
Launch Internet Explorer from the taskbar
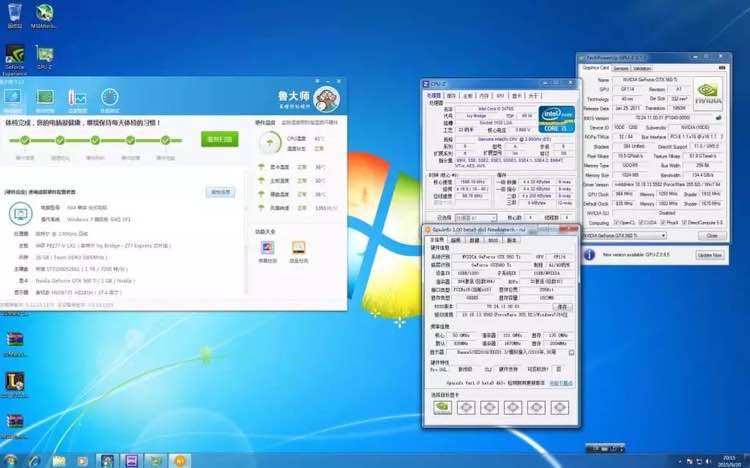point(34,461)
